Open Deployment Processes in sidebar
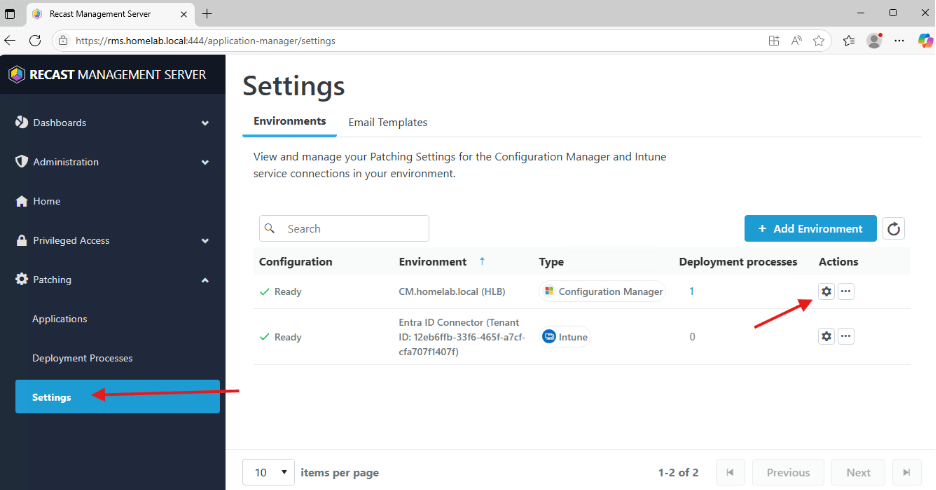This screenshot has width=936, height=490. [x=82, y=358]
